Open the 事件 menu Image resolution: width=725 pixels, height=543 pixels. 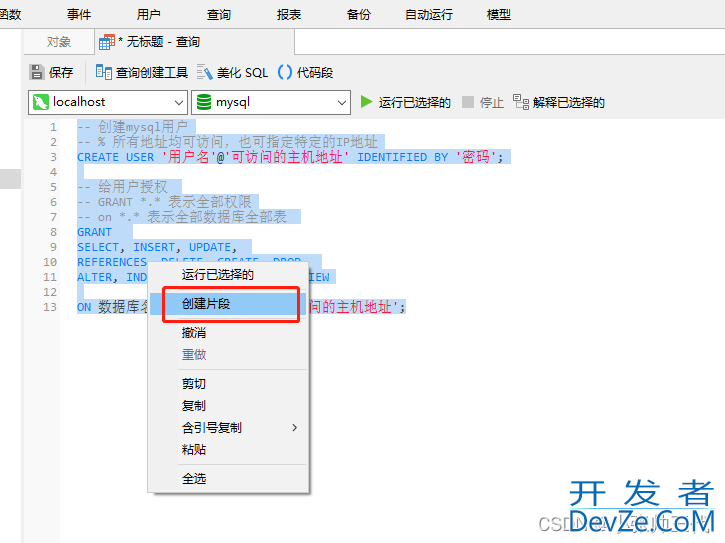[79, 15]
